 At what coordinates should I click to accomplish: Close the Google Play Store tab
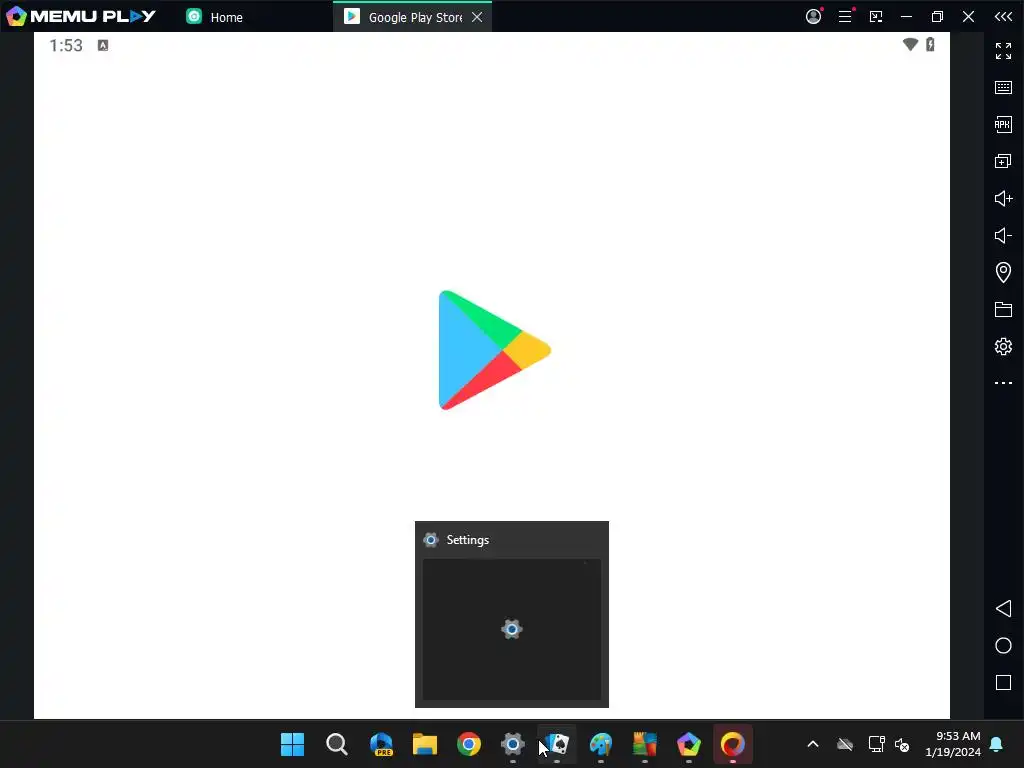[477, 17]
